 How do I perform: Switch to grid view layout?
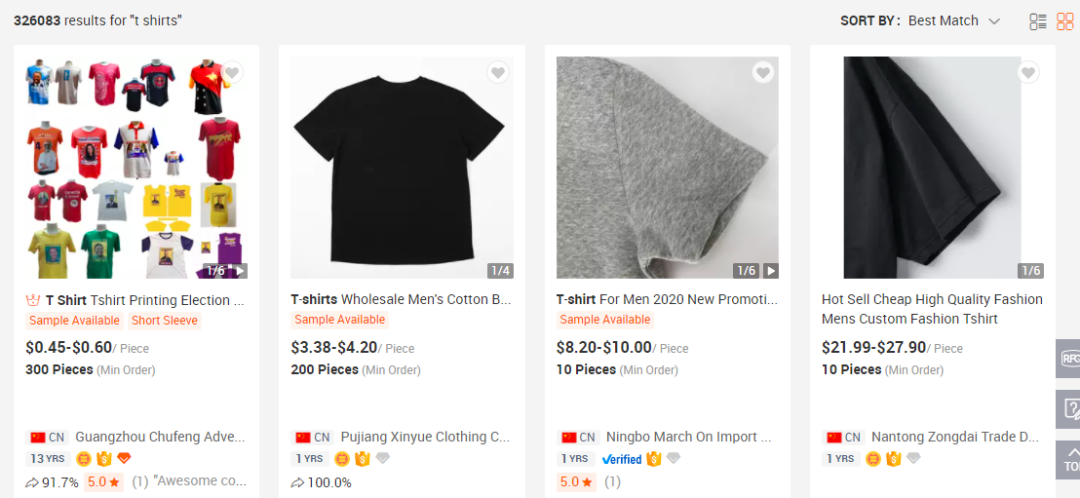[x=1065, y=21]
